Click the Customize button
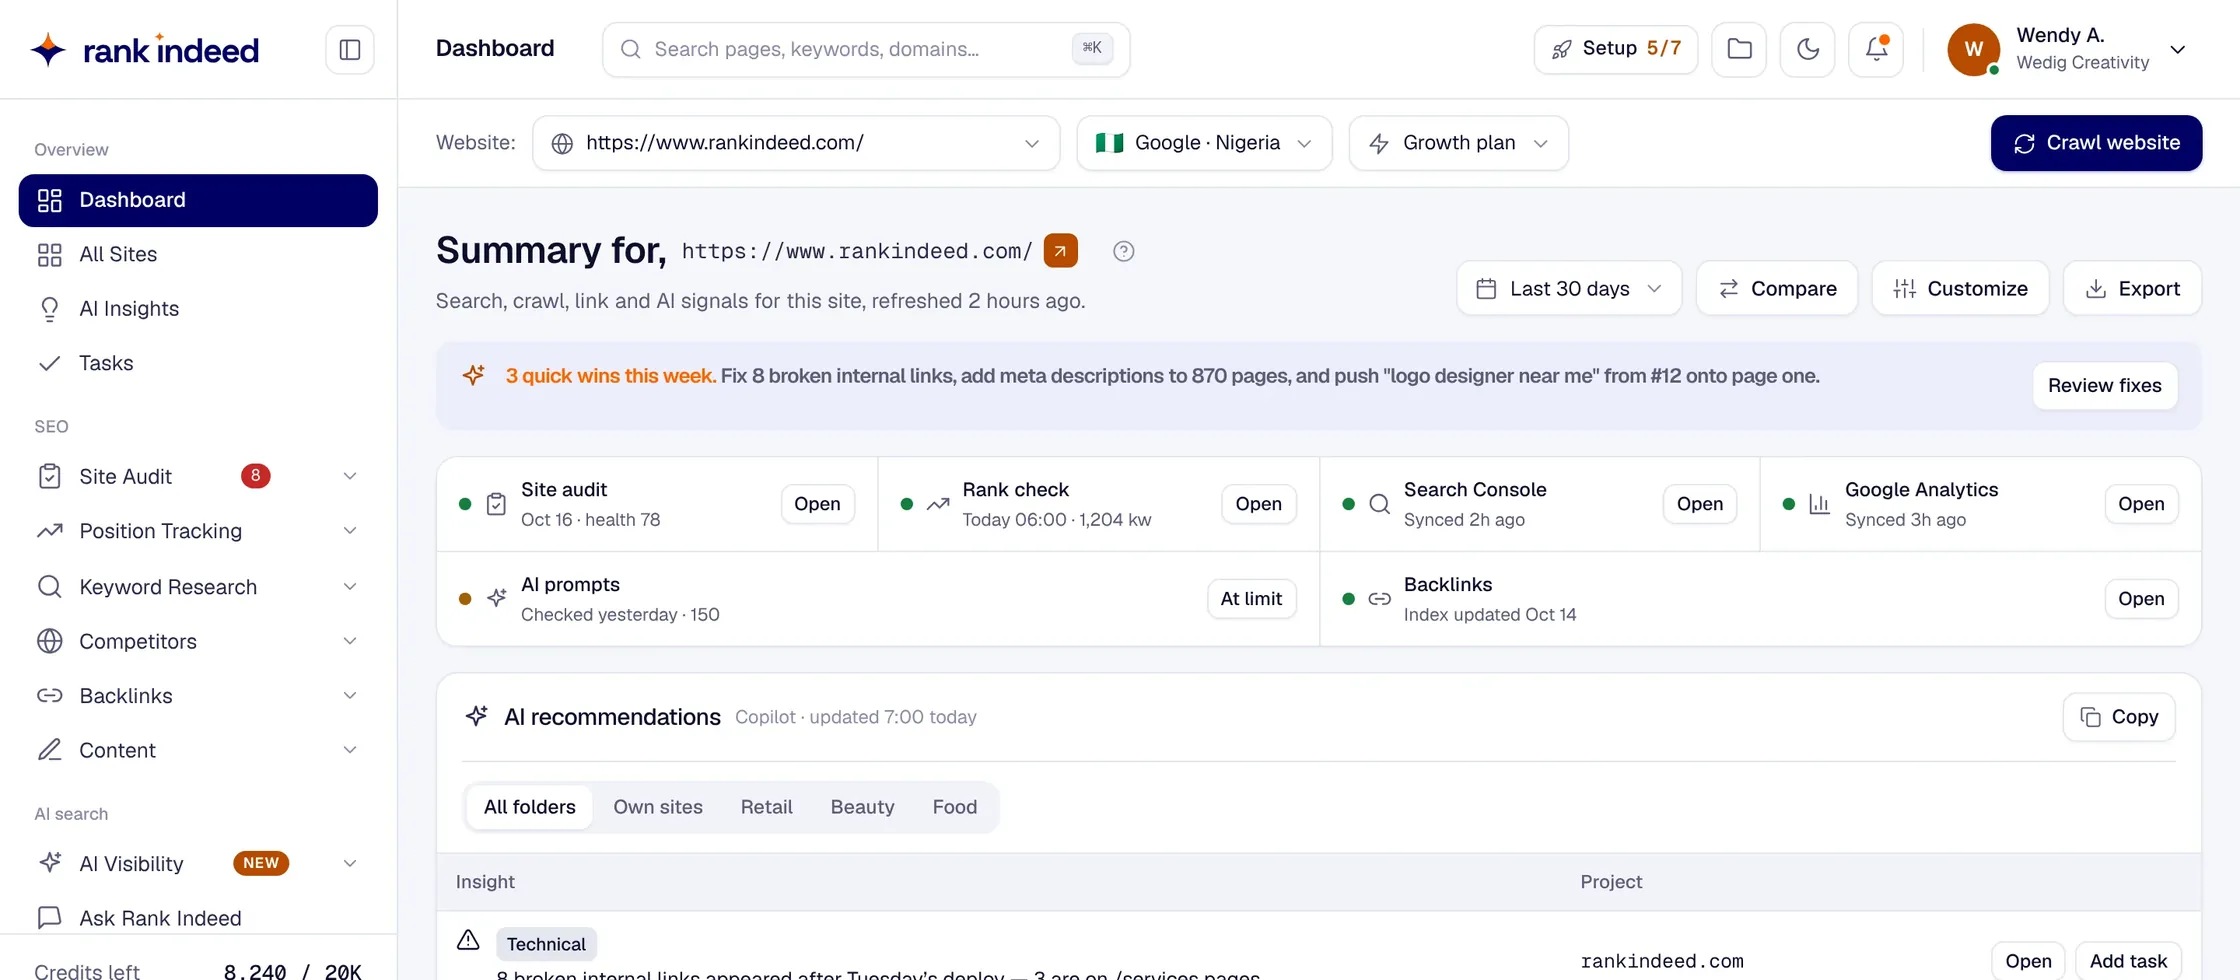Viewport: 2240px width, 980px height. (x=1960, y=288)
